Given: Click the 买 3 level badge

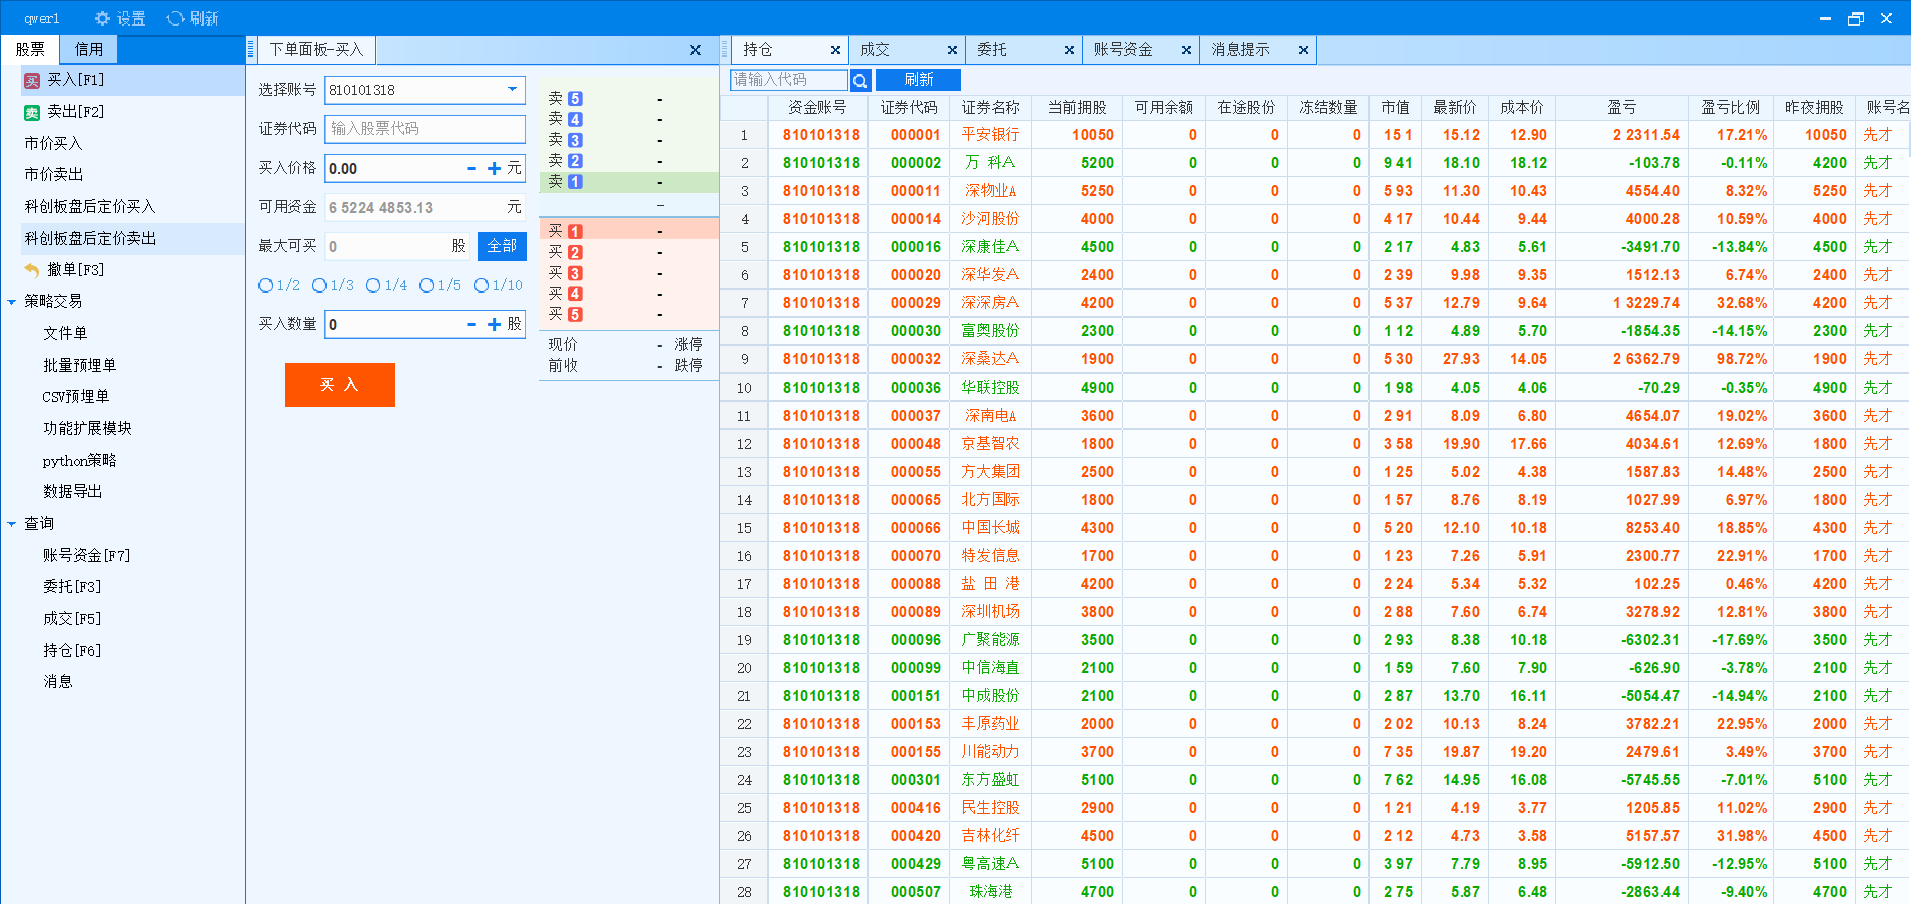Looking at the screenshot, I should tap(575, 273).
